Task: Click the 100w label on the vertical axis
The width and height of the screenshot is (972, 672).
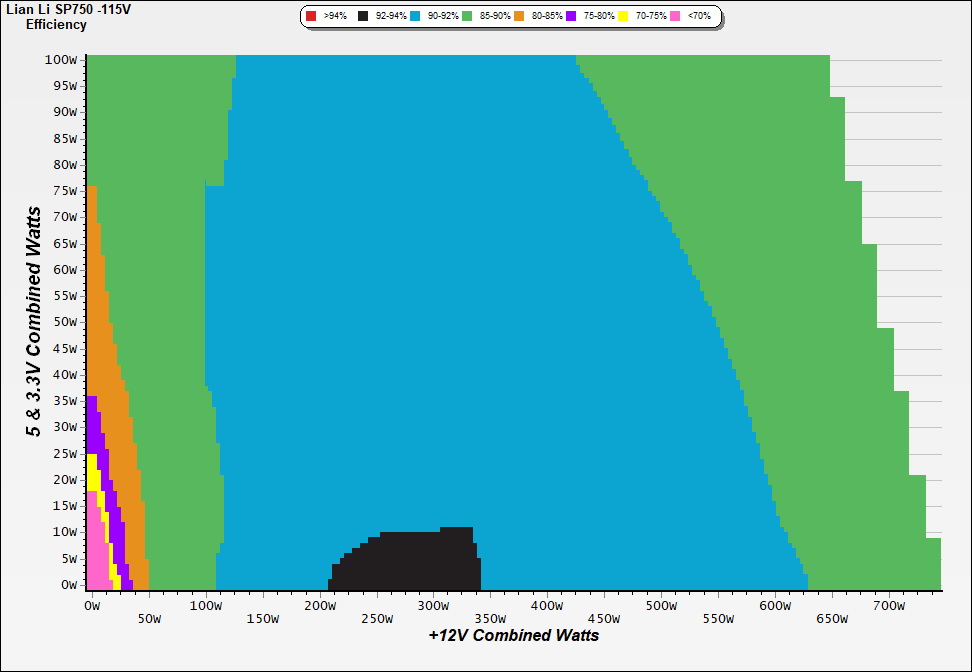Action: tap(61, 59)
